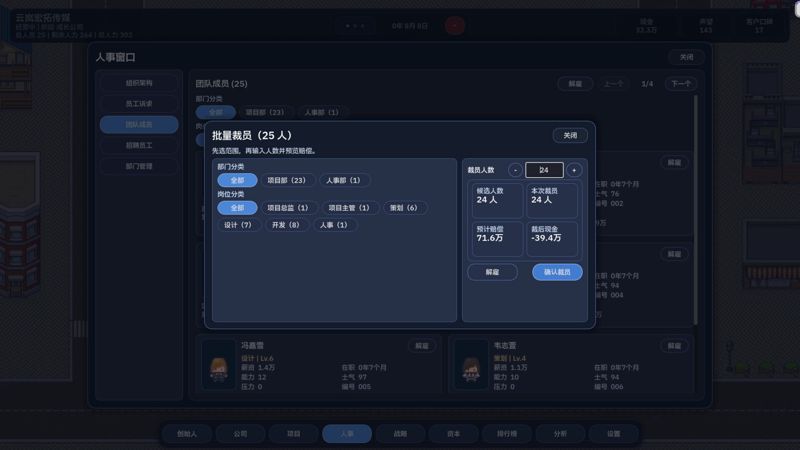Go to previous page with 上一个
800x450 pixels.
pos(613,84)
